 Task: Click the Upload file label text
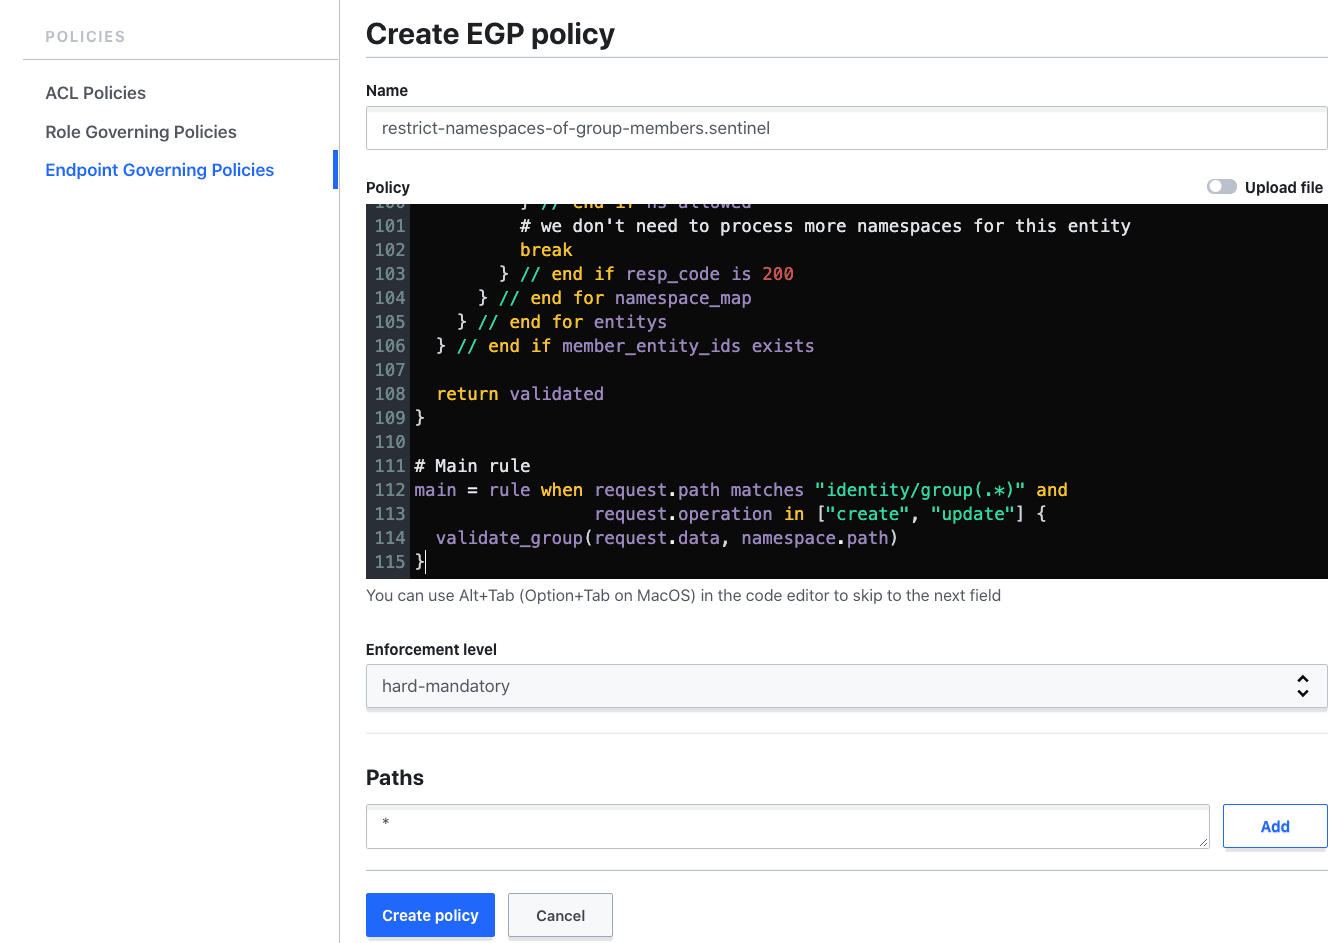click(1283, 188)
